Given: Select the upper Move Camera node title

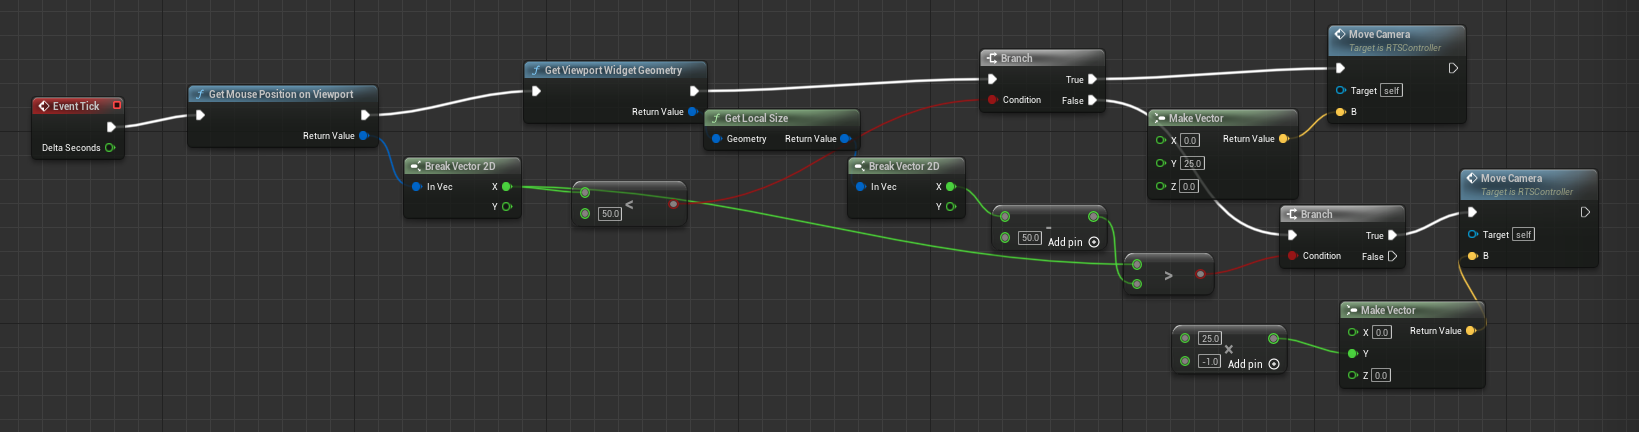Looking at the screenshot, I should (x=1379, y=34).
